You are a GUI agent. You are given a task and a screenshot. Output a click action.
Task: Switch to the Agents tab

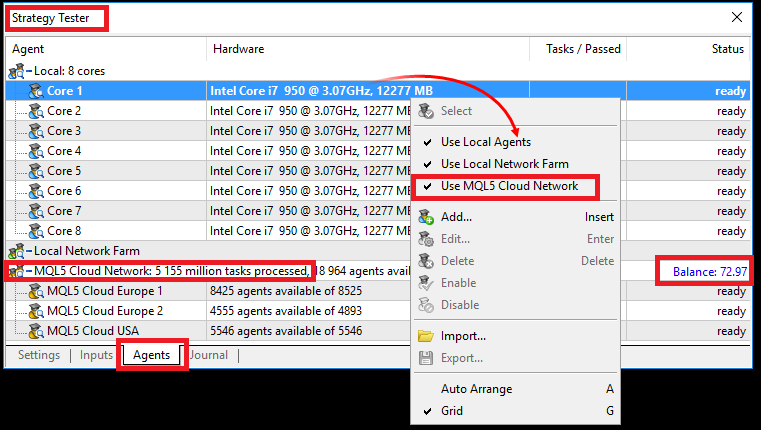(151, 355)
